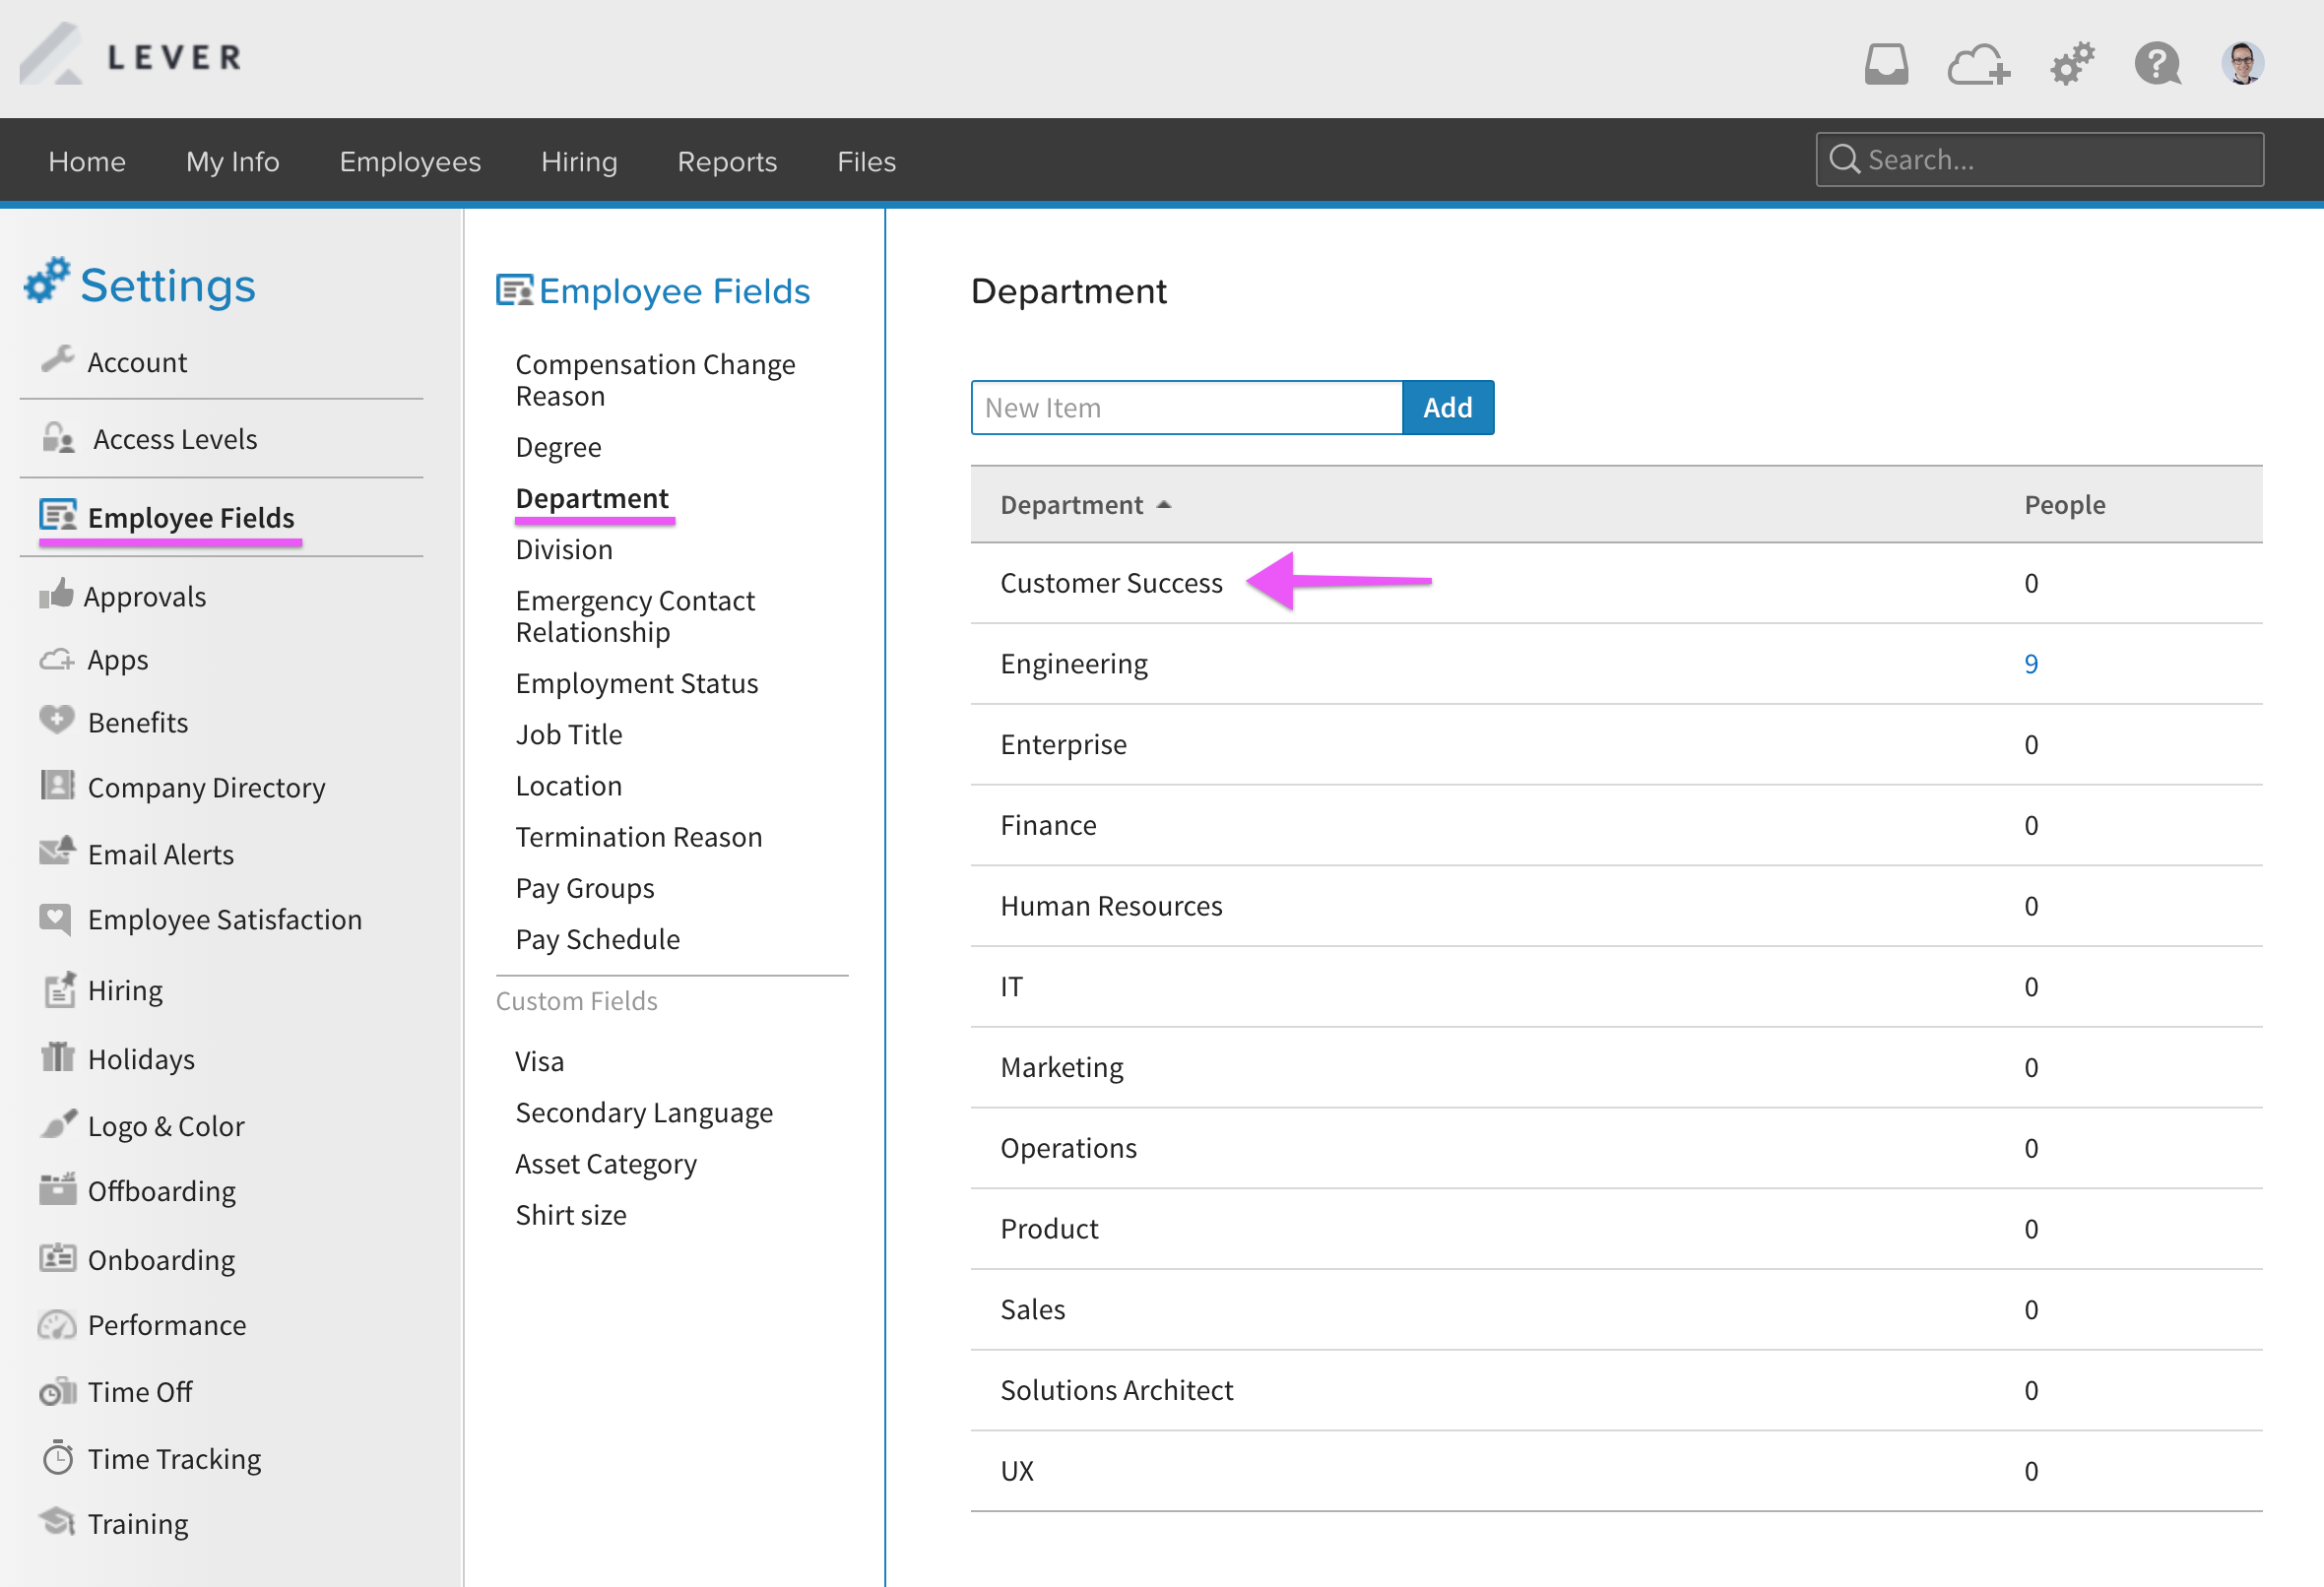2324x1587 pixels.
Task: Sort by Department column arrow
Action: click(x=1164, y=505)
